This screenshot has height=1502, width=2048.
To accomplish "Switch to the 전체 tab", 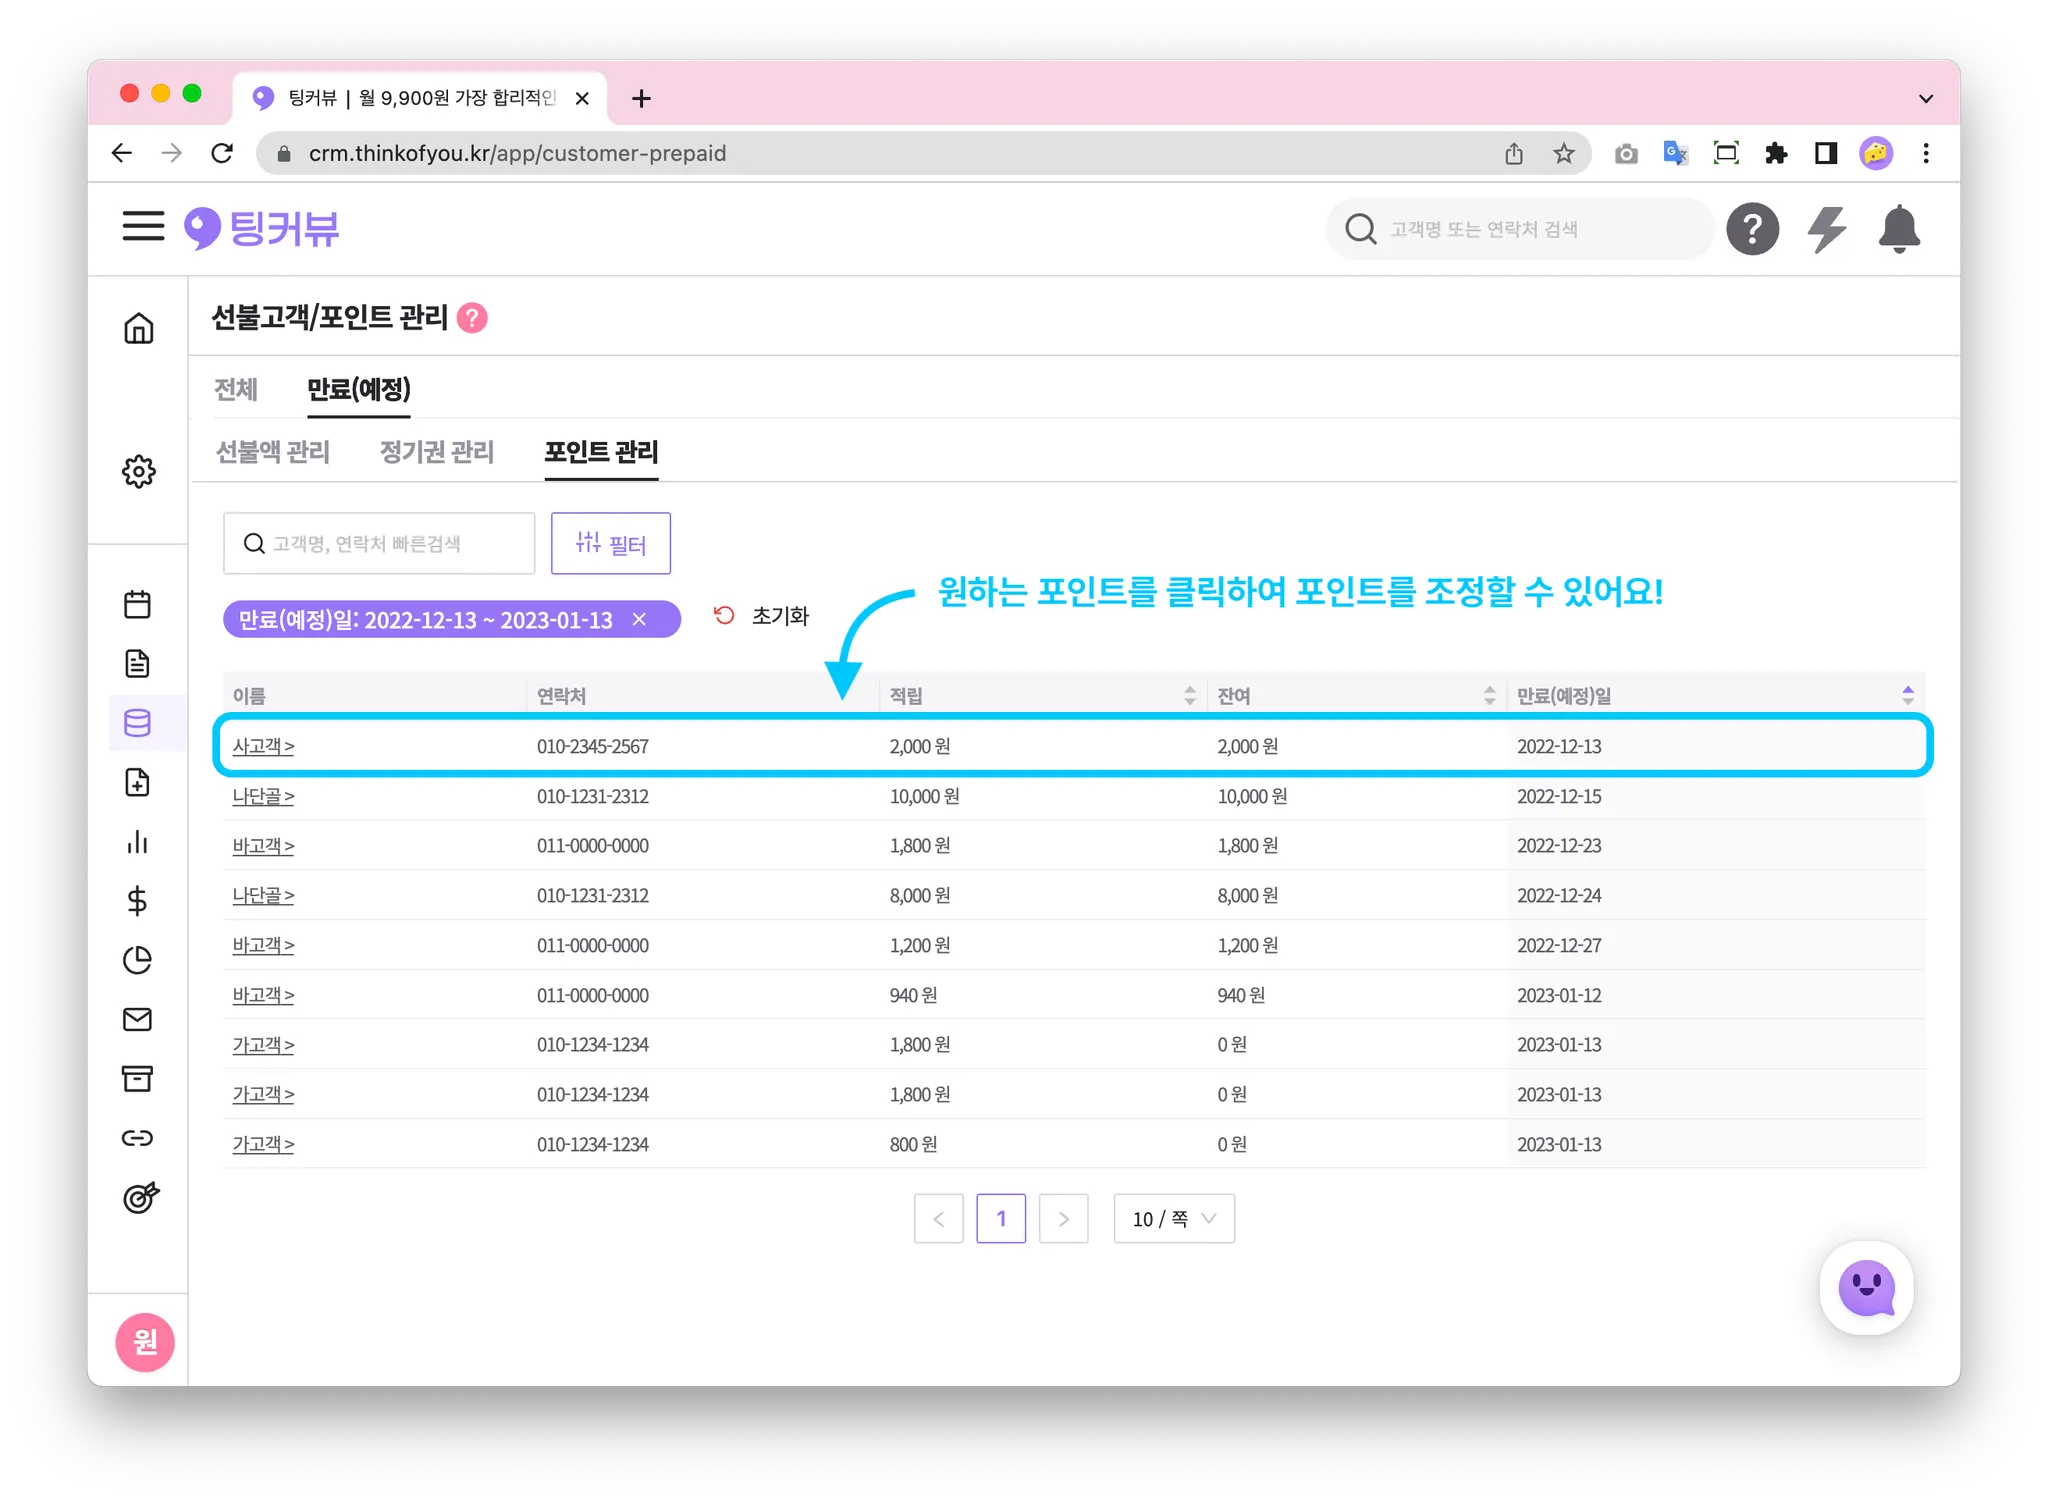I will point(236,389).
